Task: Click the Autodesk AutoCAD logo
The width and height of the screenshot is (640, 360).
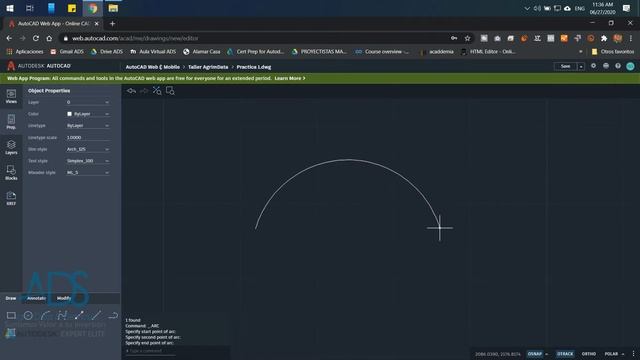Action: click(39, 66)
